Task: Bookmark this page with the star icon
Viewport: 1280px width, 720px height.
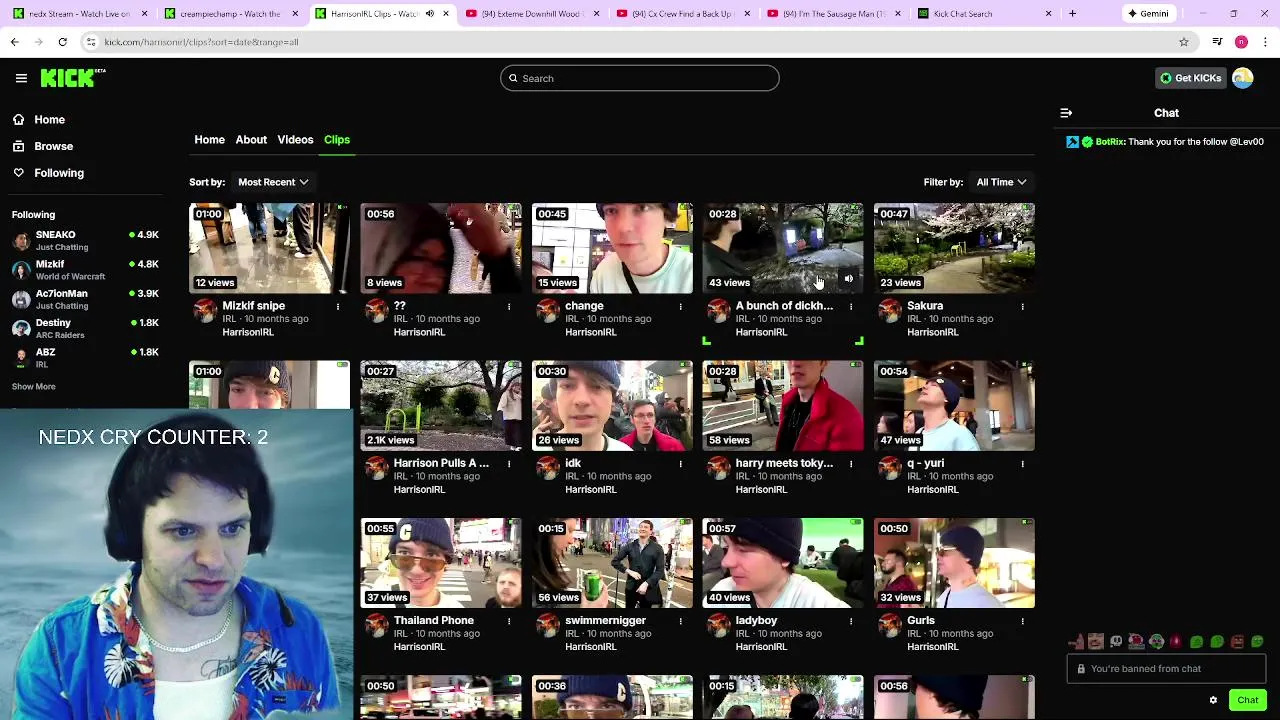Action: [x=1184, y=42]
